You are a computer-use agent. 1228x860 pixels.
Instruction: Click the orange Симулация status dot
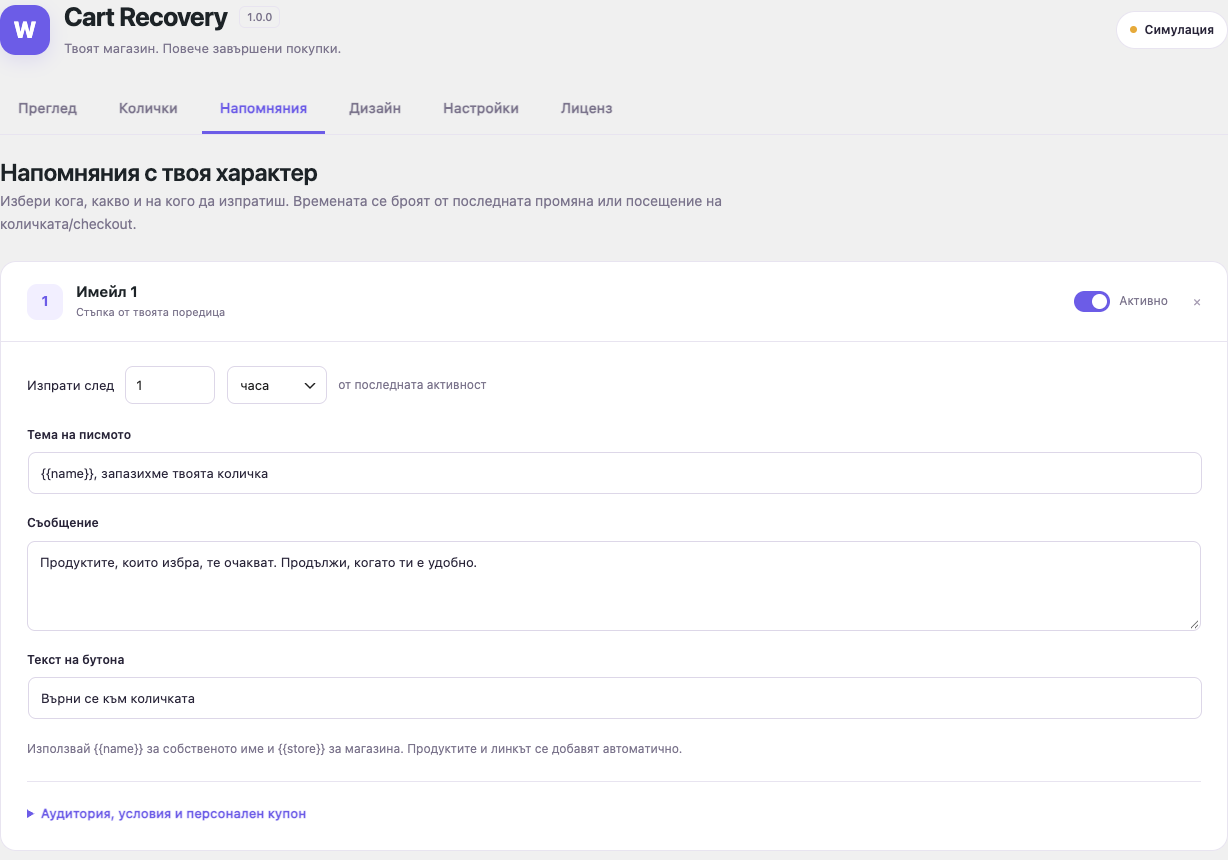coord(1133,30)
